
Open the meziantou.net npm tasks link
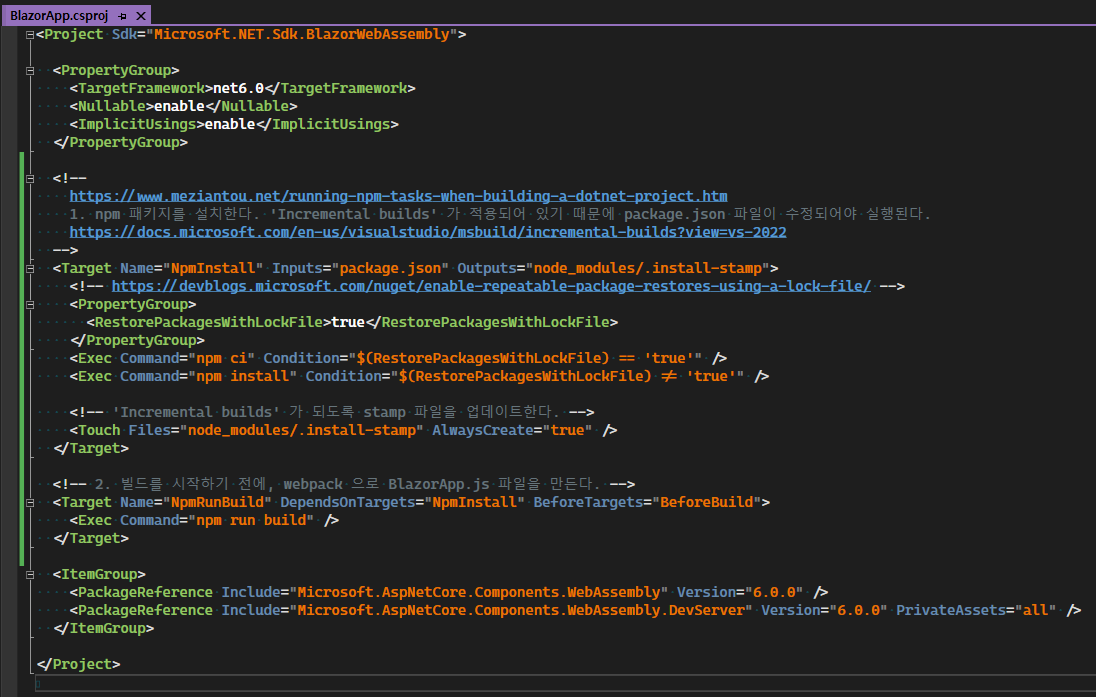point(398,196)
